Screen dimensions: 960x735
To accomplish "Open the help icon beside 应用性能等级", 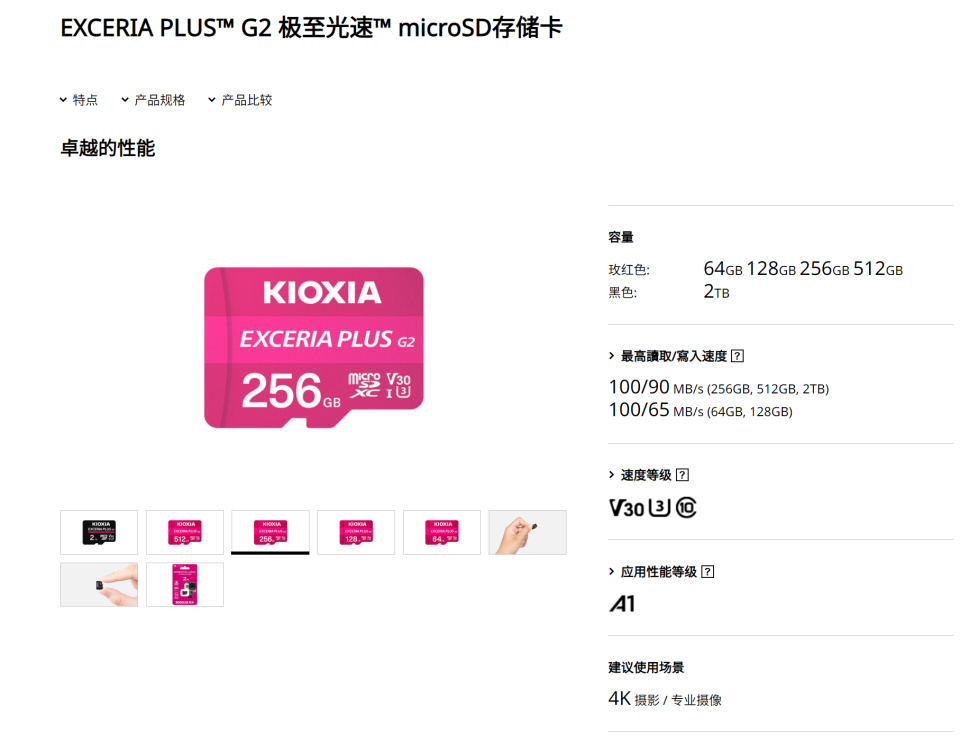I will click(708, 572).
